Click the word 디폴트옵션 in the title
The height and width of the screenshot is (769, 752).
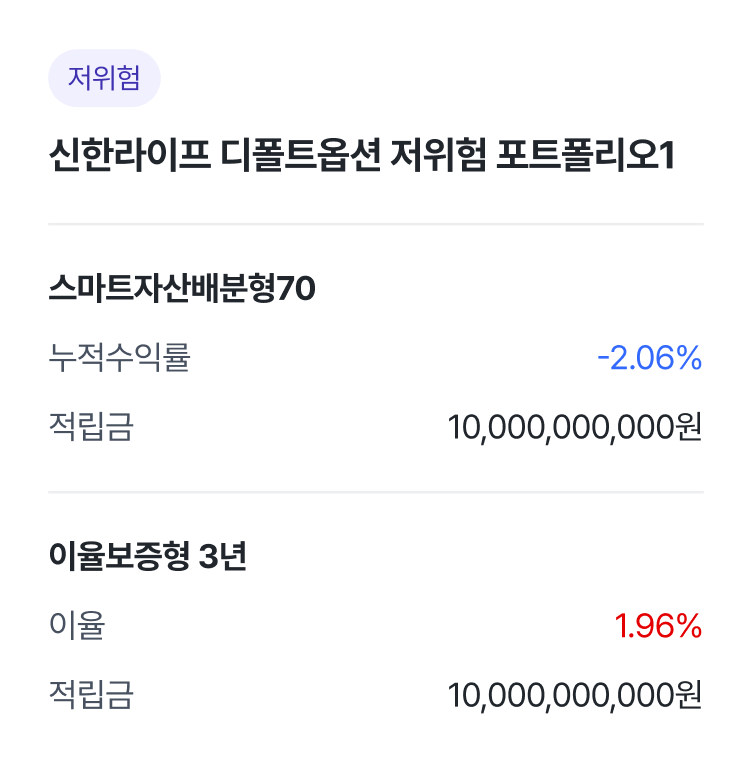click(301, 155)
